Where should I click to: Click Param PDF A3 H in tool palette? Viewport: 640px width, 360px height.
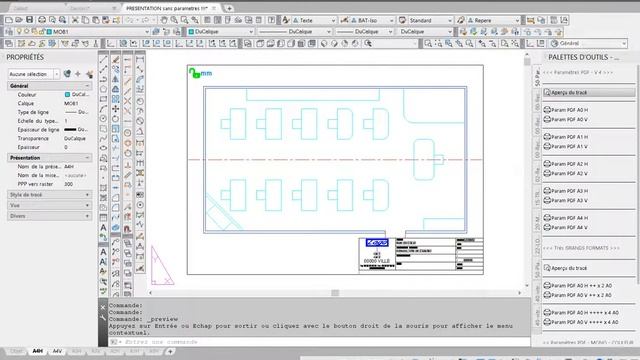coord(566,191)
